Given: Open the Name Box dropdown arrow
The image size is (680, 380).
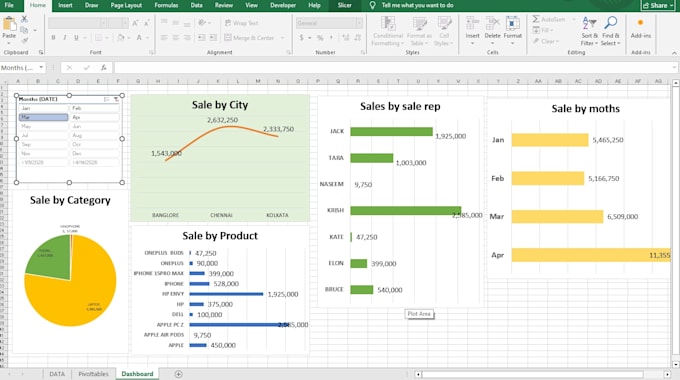Looking at the screenshot, I should [41, 68].
